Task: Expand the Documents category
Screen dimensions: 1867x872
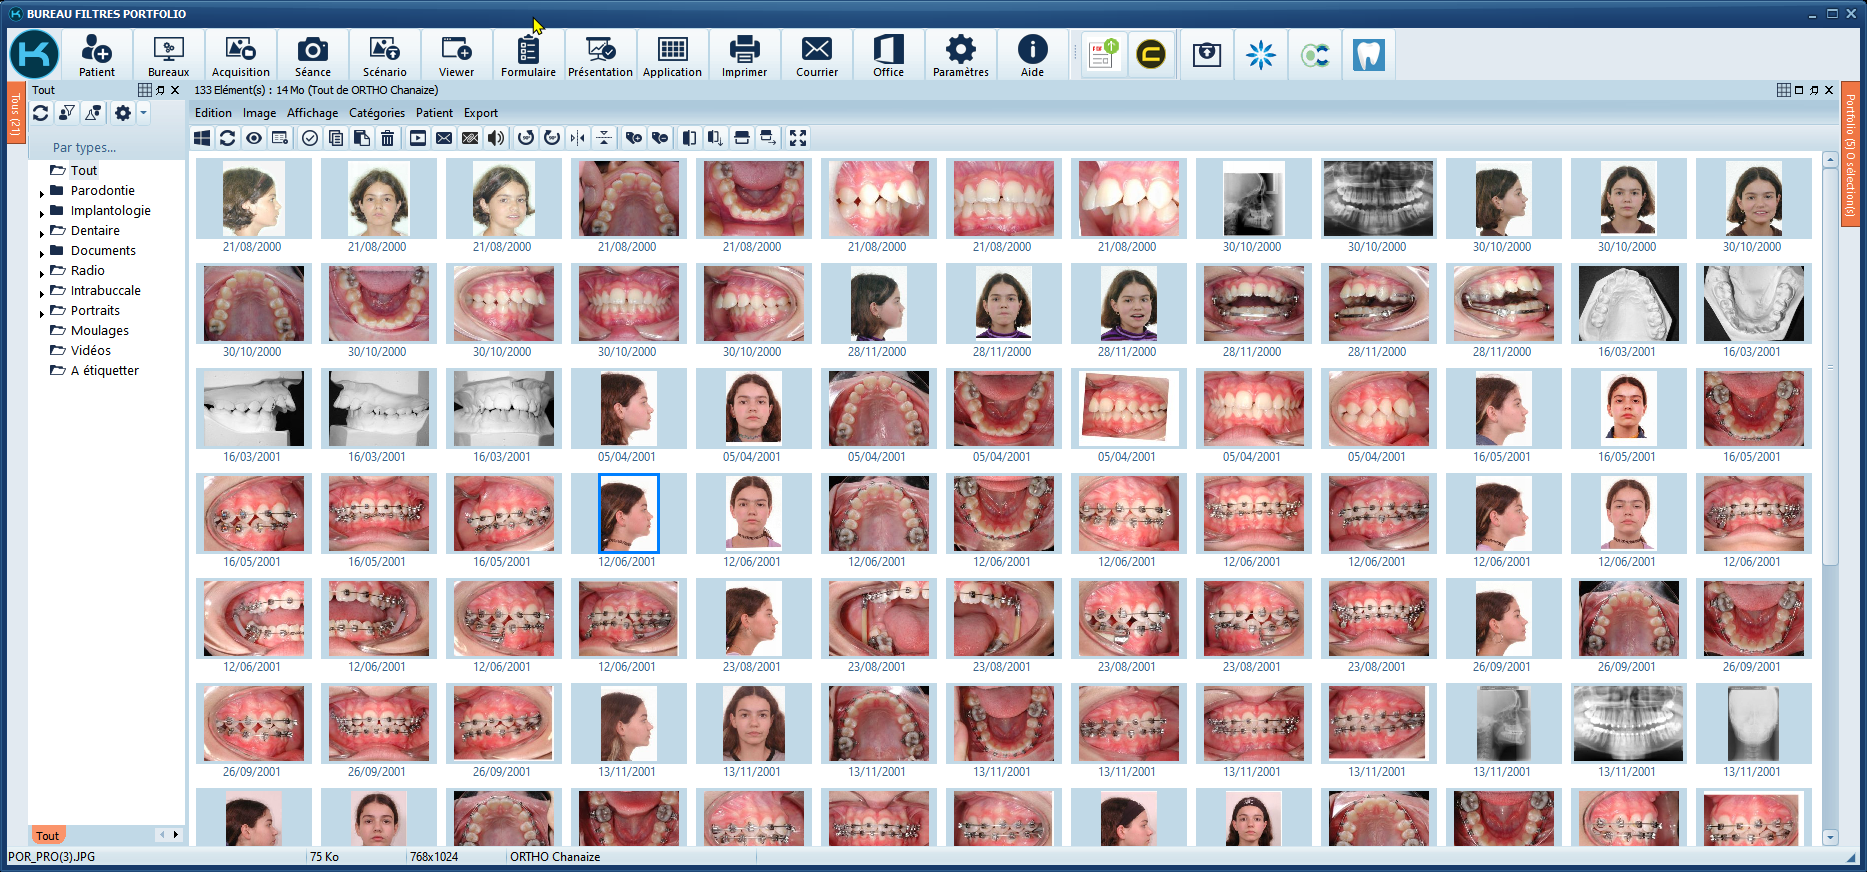Action: coord(42,253)
